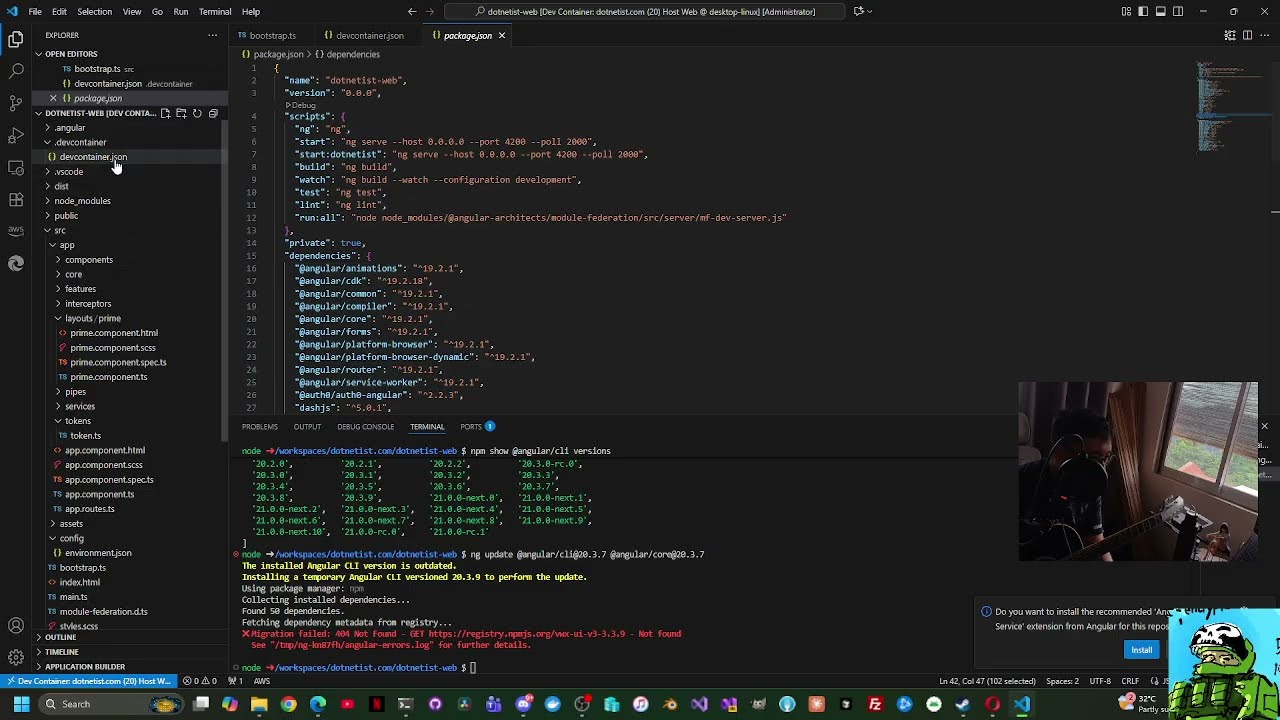Click the Customize Layout icon
The image size is (1280, 720).
[x=1127, y=11]
